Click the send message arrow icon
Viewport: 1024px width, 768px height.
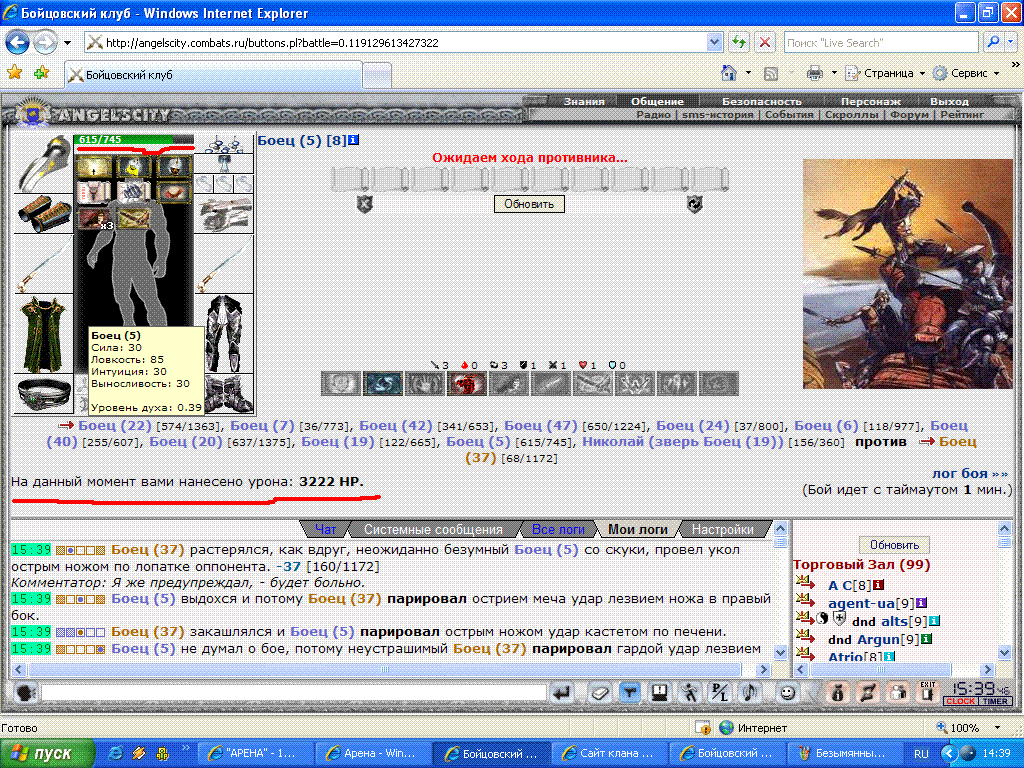click(x=562, y=692)
